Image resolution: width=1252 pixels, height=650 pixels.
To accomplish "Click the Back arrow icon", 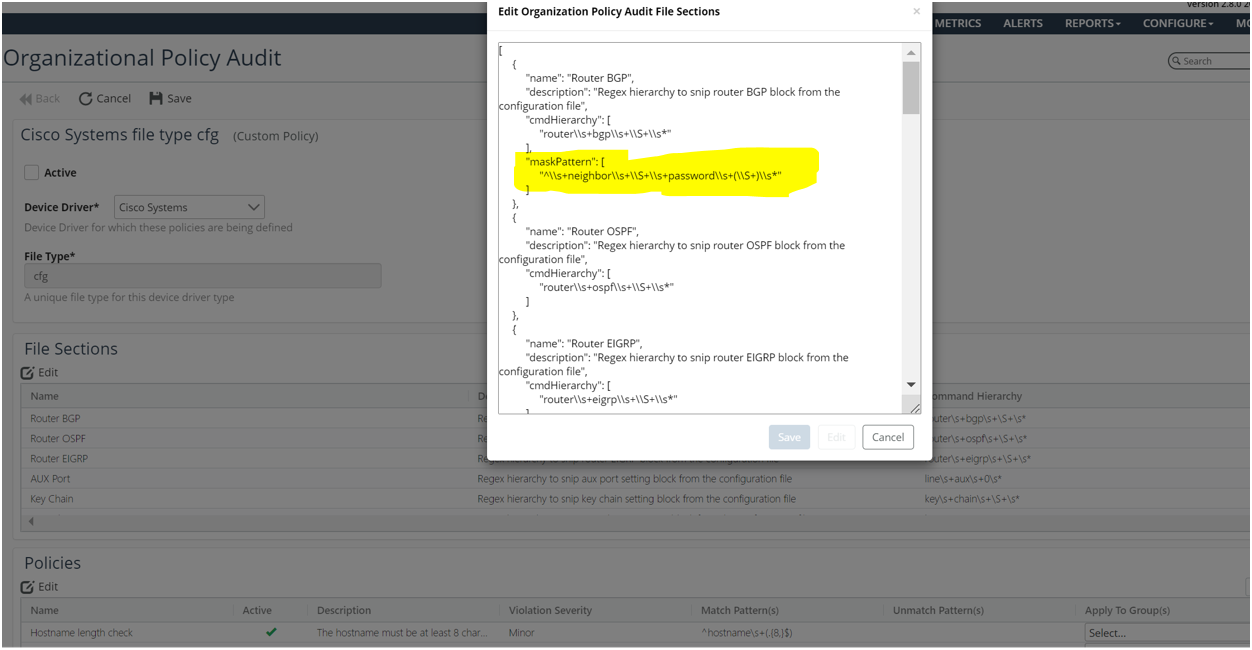I will [x=26, y=99].
